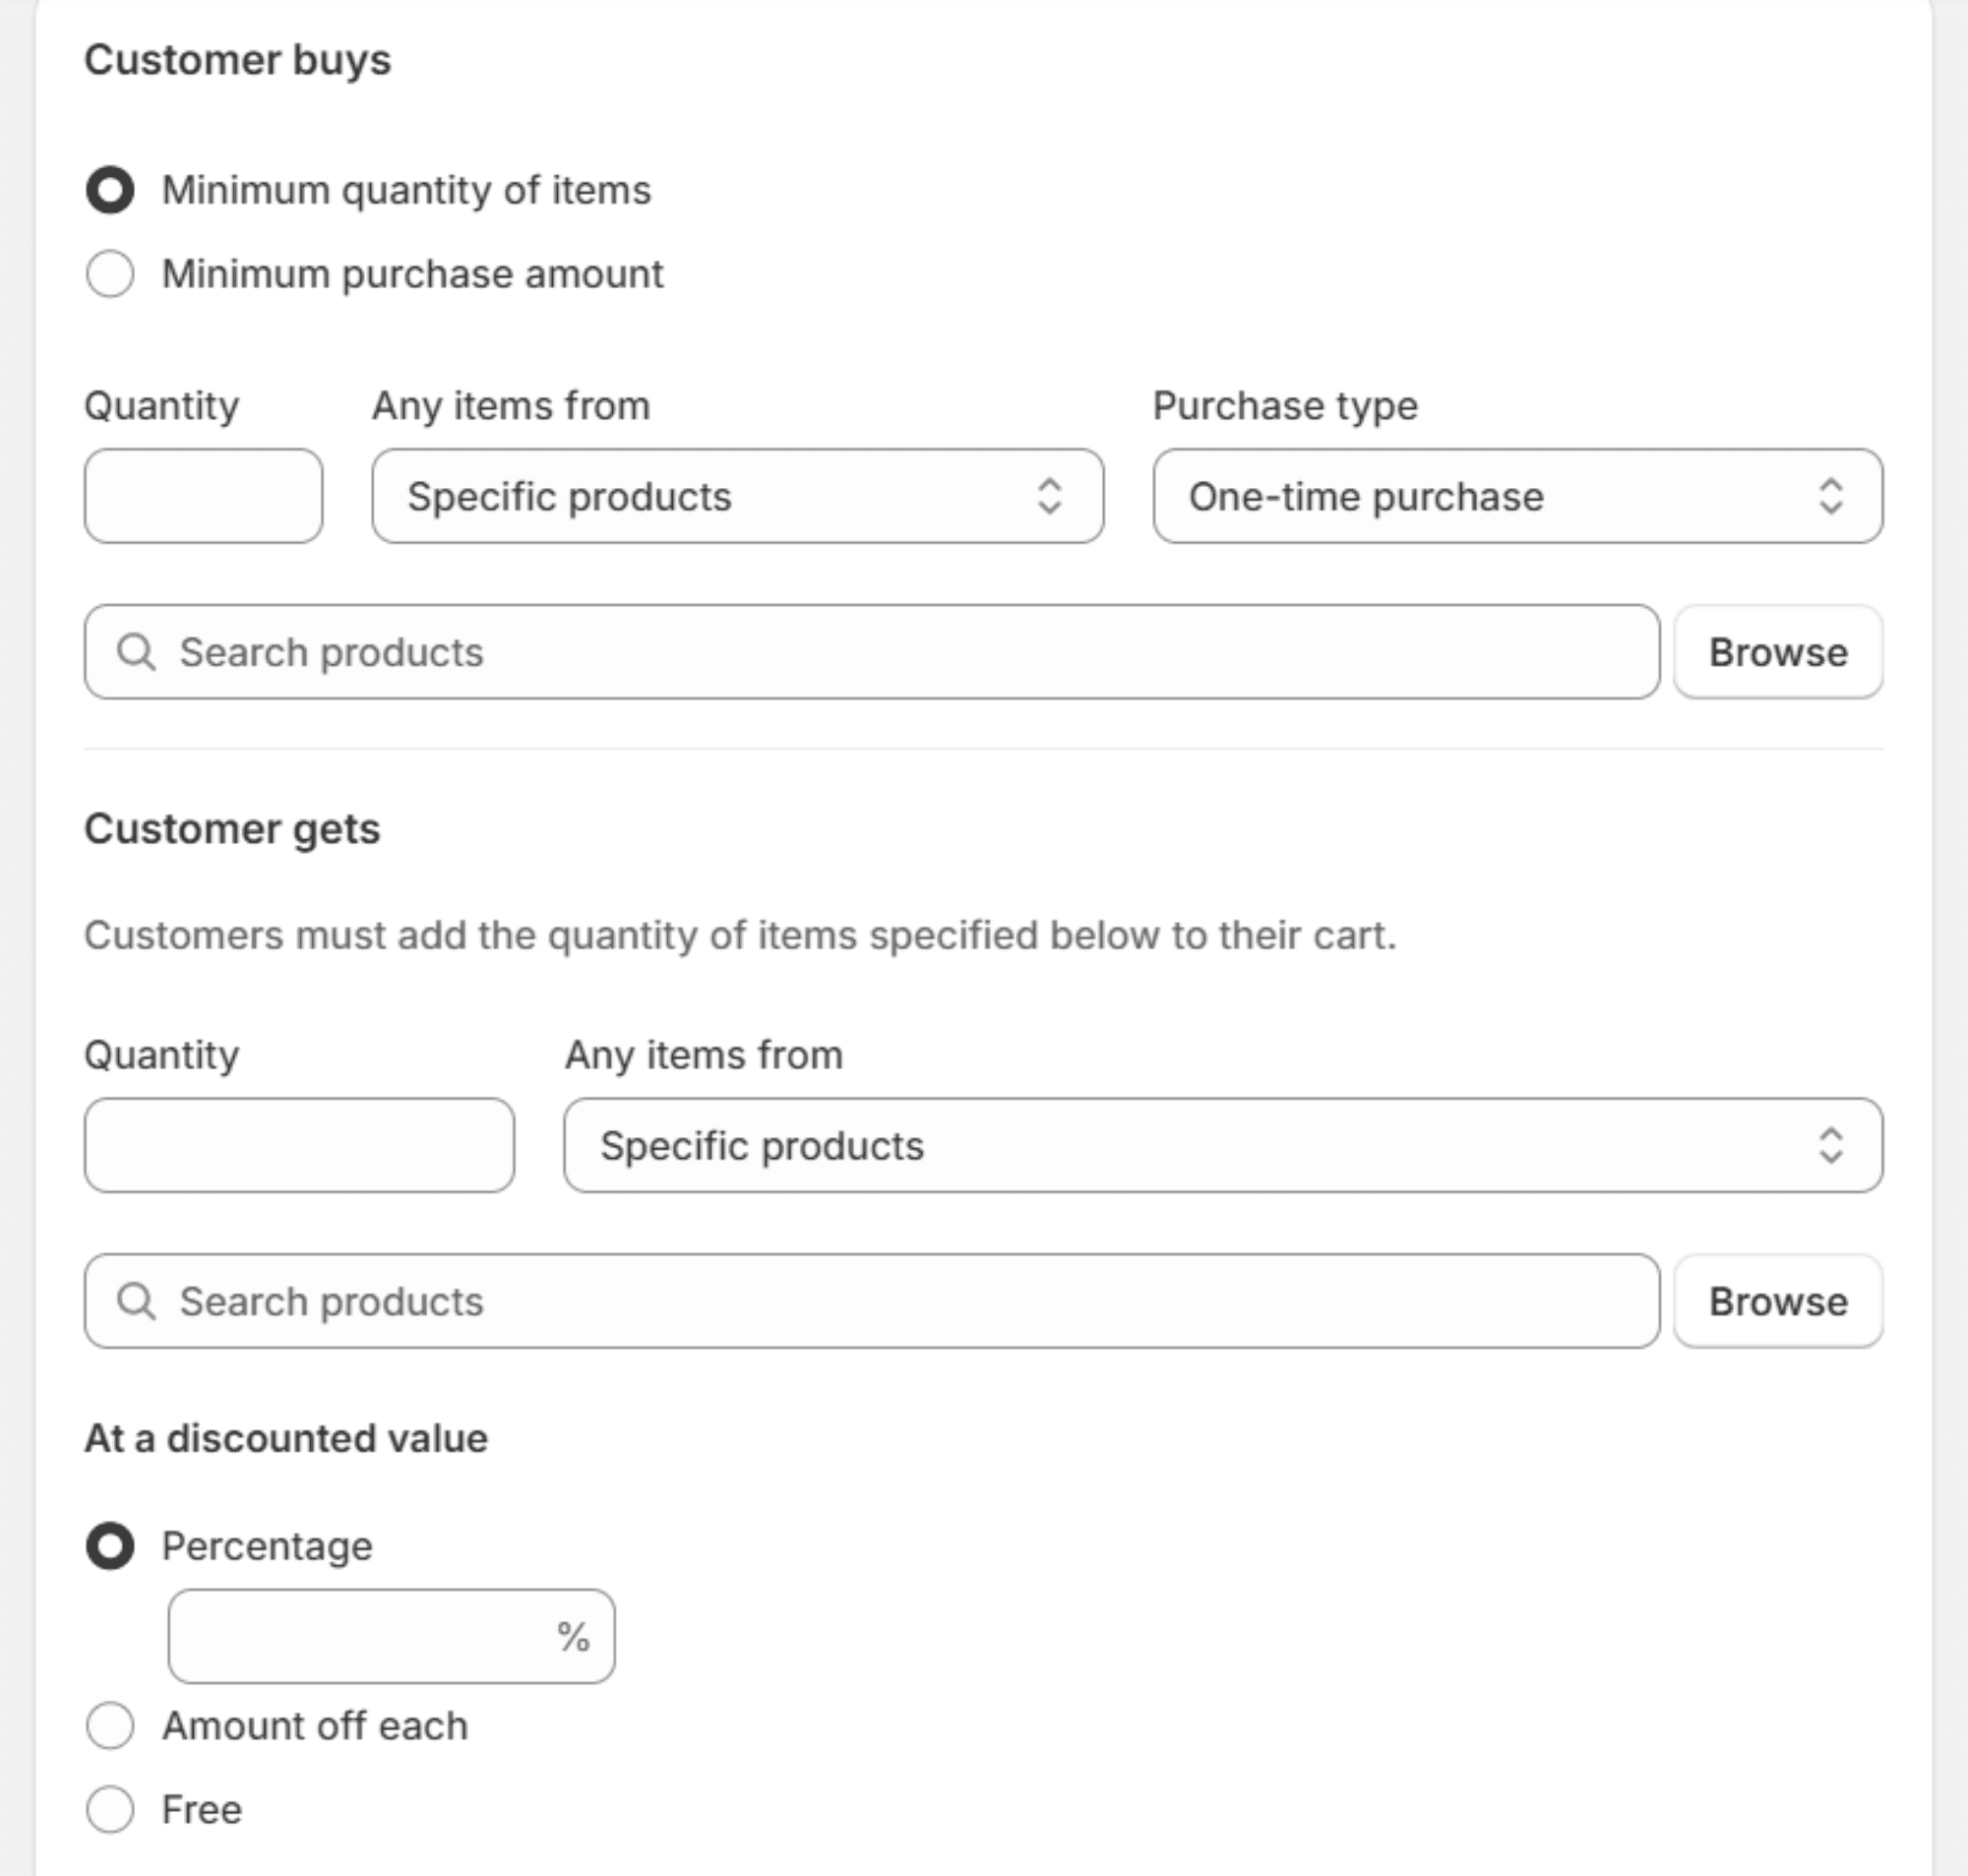Click Browse button in Customer buys
Screen dimensions: 1968x1876
pos(1778,652)
